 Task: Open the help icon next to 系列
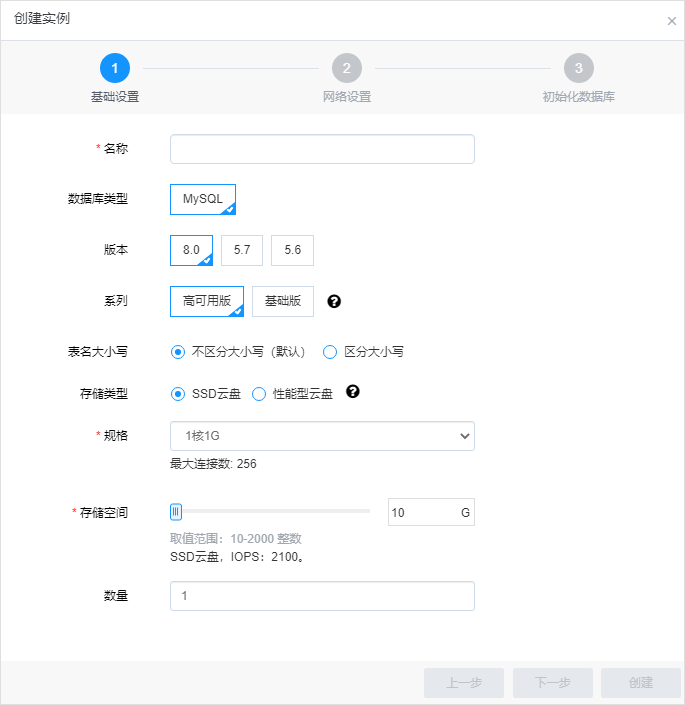[334, 301]
